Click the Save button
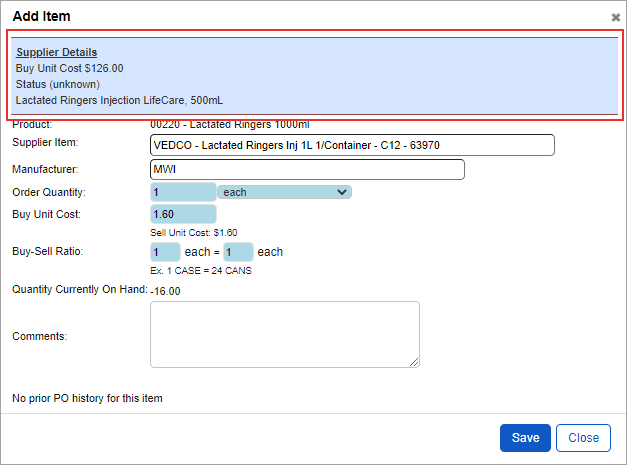 tap(525, 438)
